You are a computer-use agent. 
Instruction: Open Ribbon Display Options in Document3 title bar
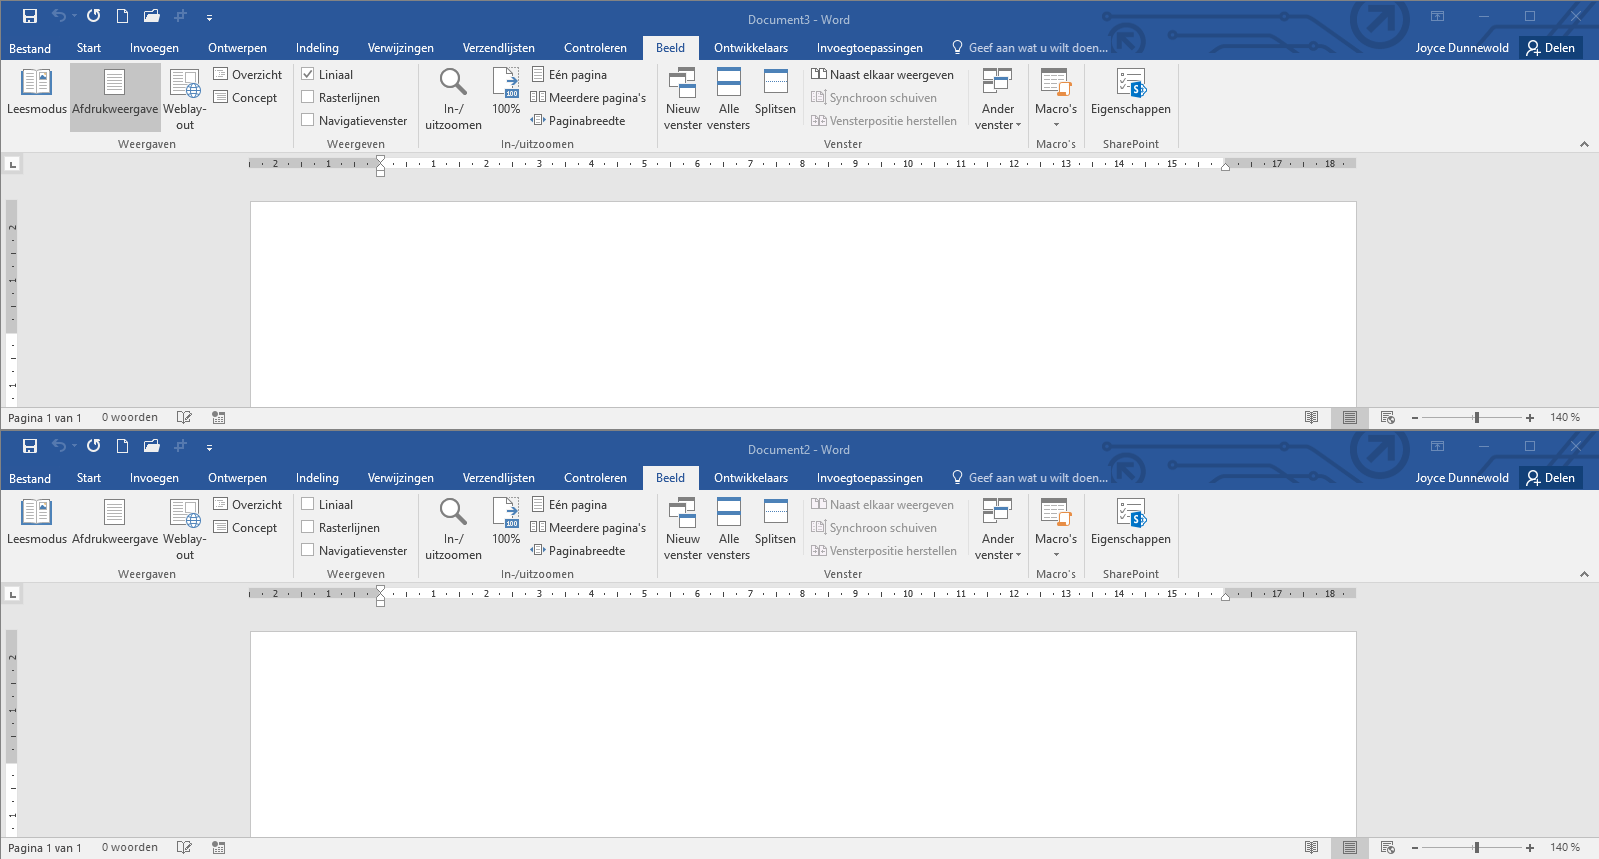click(1437, 16)
